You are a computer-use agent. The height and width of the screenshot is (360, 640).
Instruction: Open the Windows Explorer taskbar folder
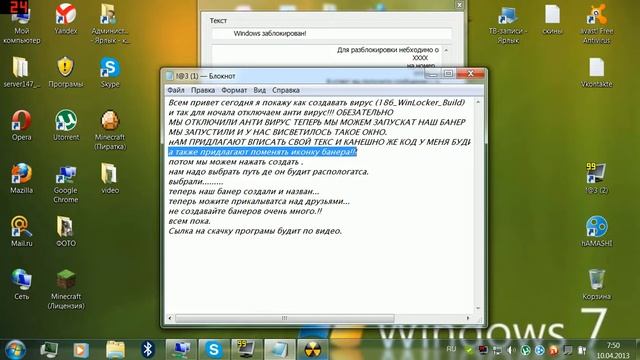click(116, 349)
